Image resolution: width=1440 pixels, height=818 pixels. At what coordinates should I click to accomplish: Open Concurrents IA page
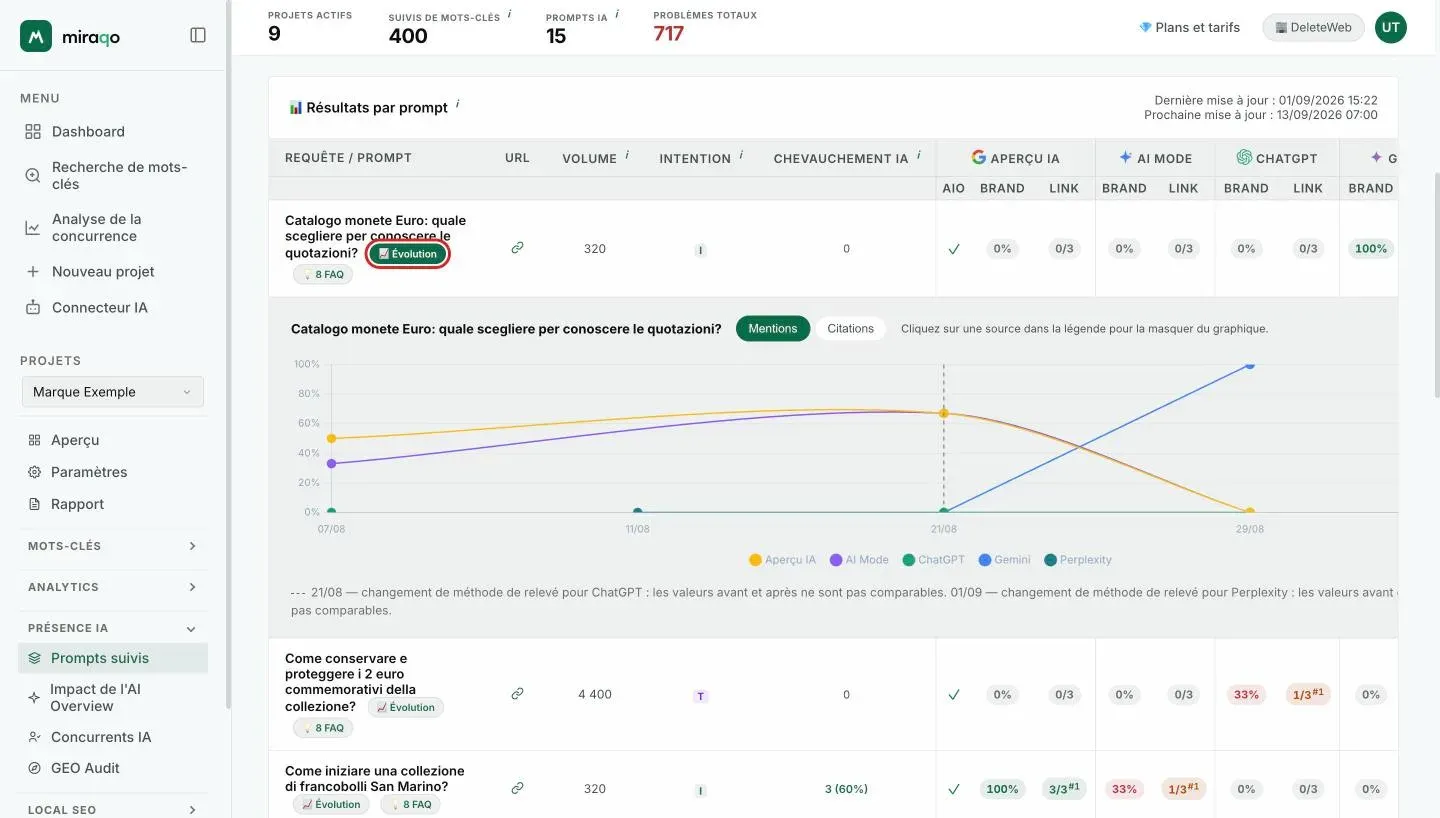(x=90, y=737)
